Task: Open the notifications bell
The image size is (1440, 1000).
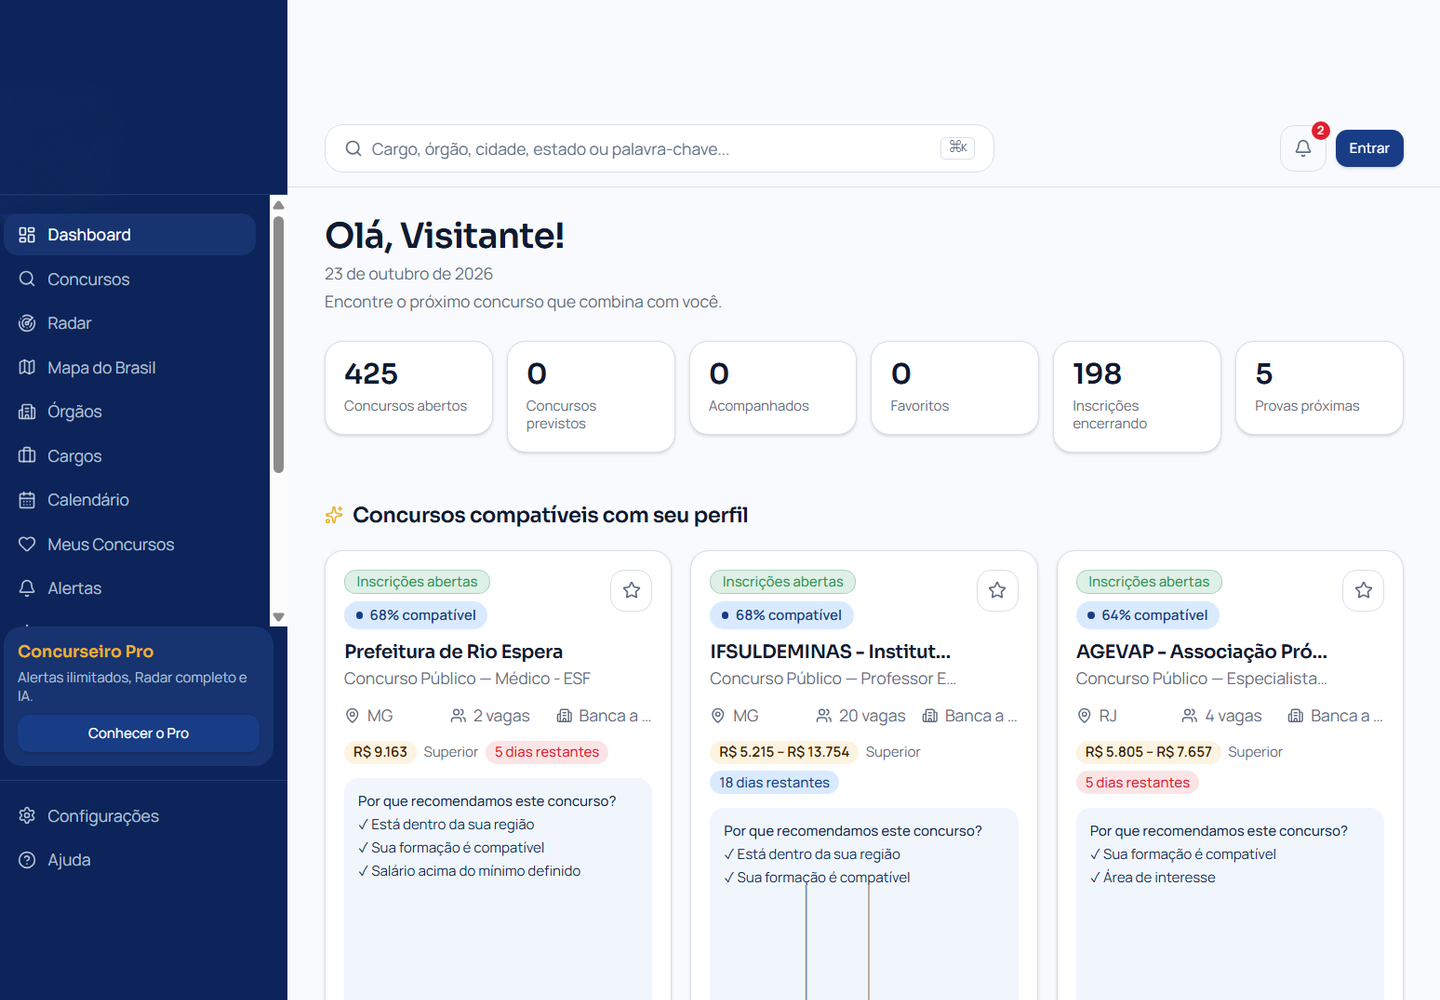Action: point(1303,148)
